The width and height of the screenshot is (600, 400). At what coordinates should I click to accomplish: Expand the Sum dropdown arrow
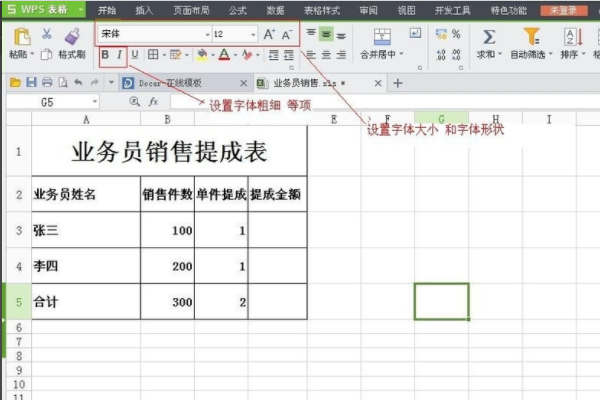(x=500, y=54)
